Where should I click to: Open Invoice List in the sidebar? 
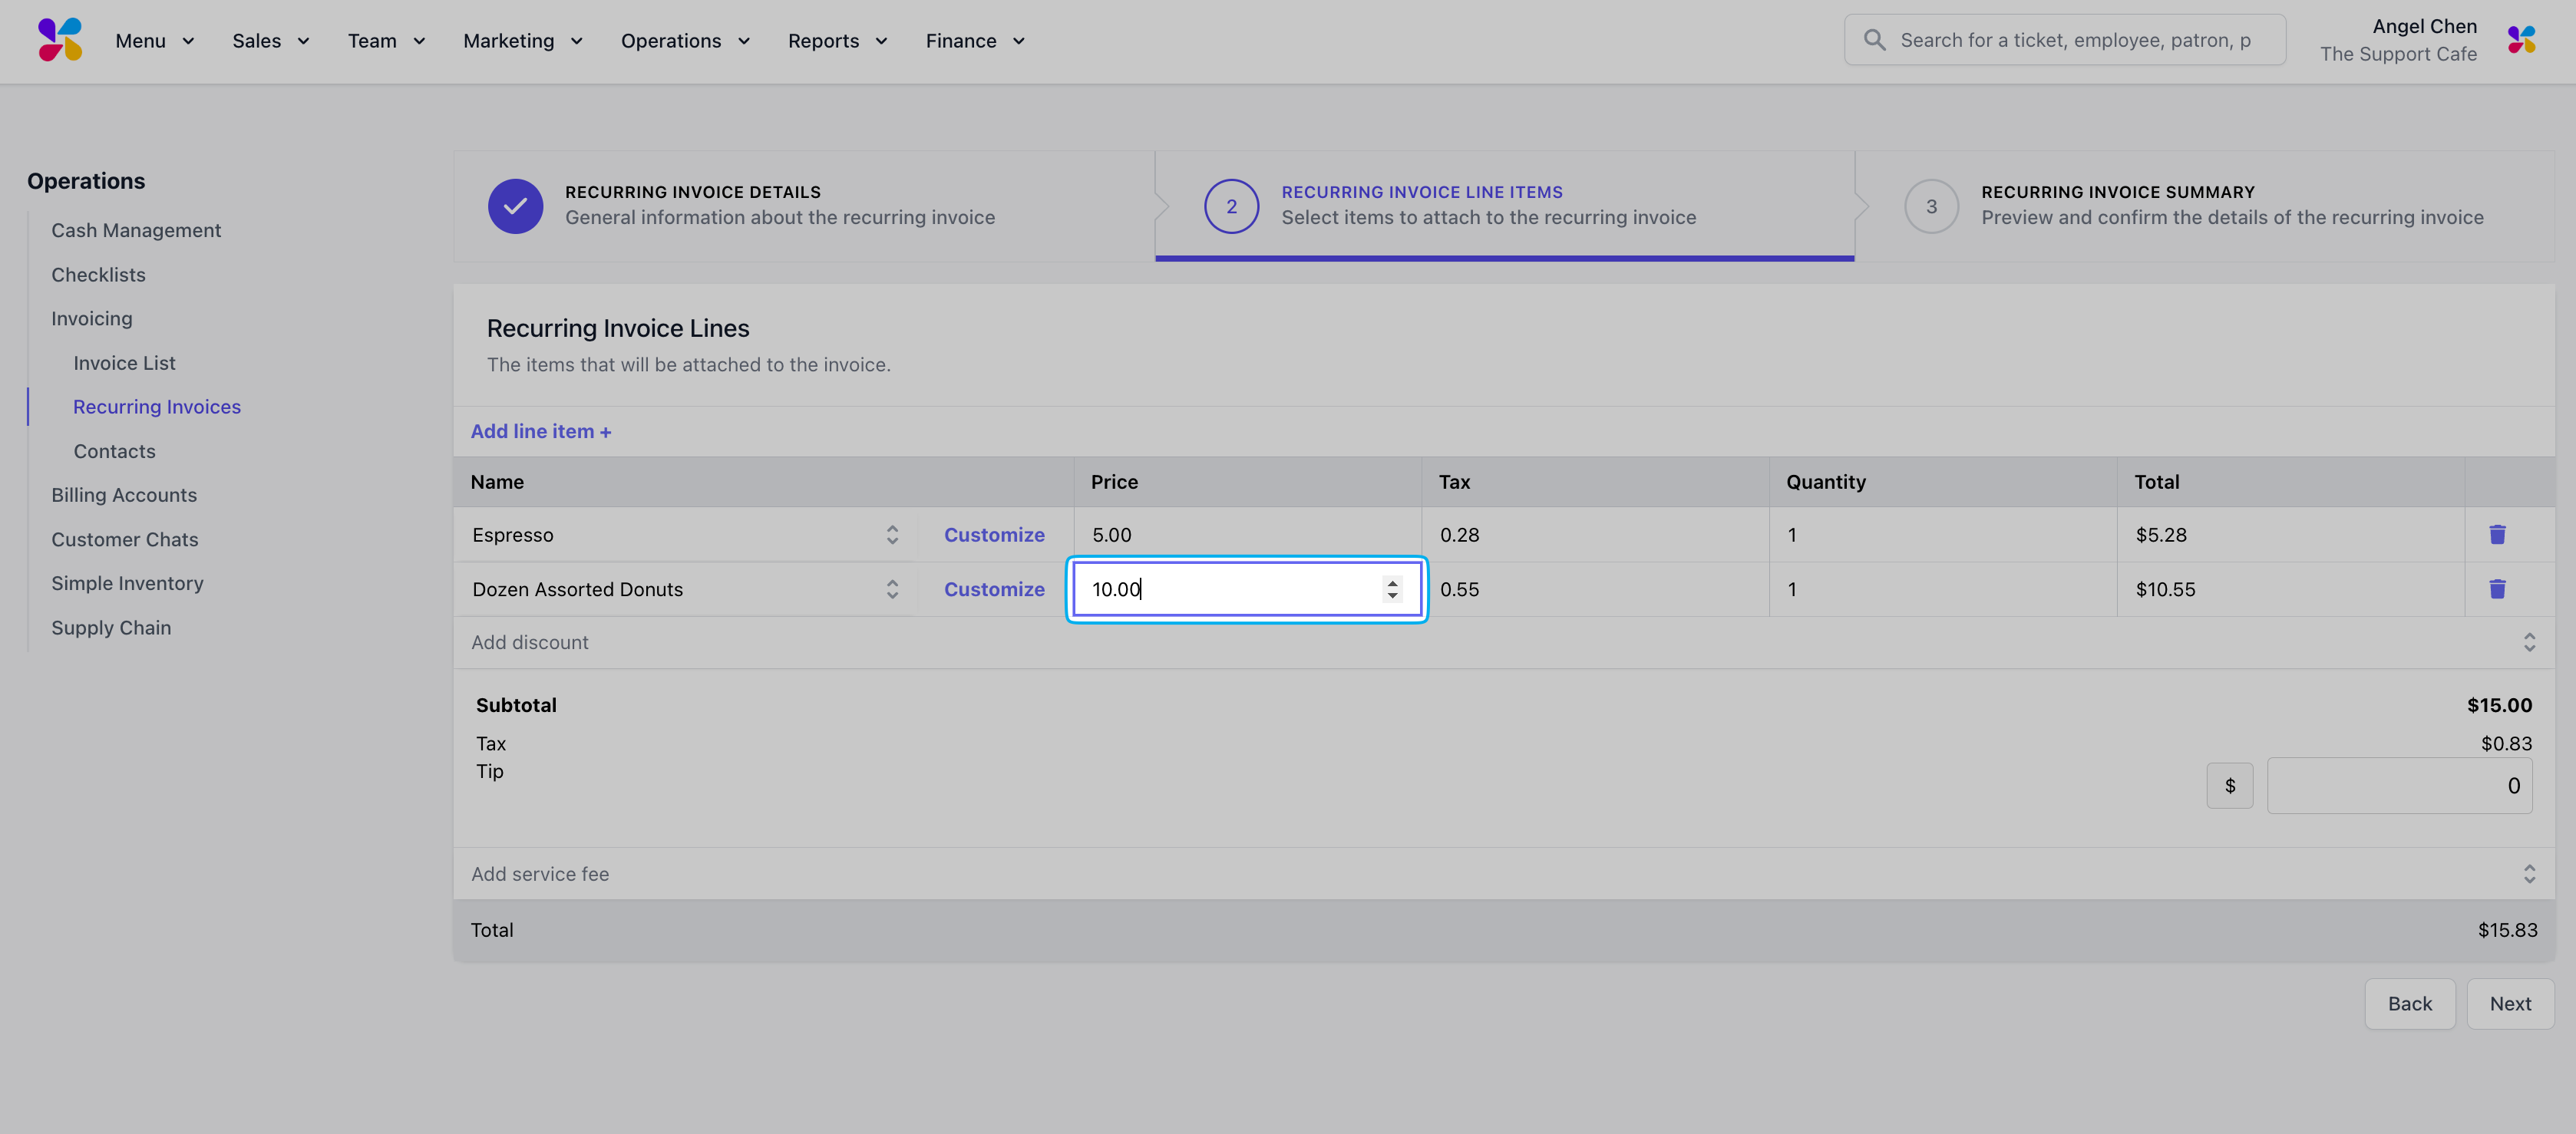[x=124, y=363]
